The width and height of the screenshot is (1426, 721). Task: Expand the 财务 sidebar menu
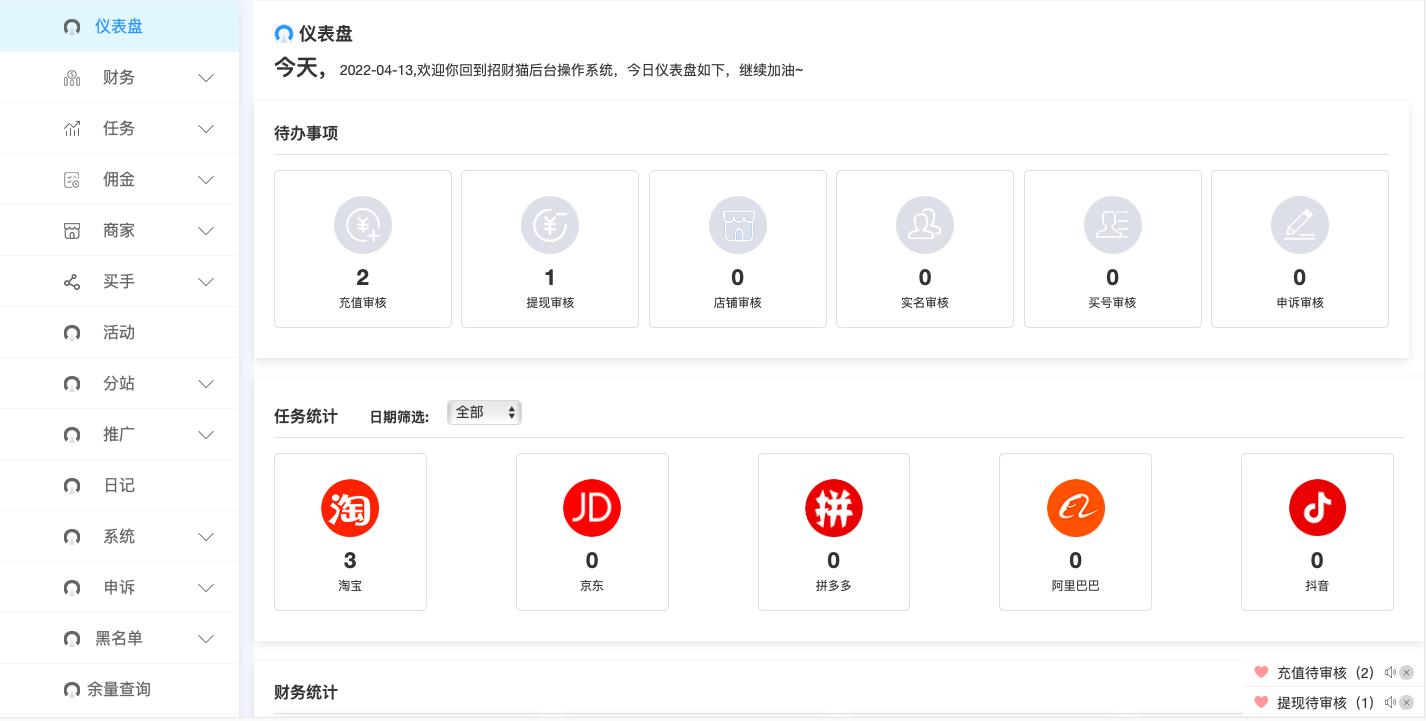(119, 77)
